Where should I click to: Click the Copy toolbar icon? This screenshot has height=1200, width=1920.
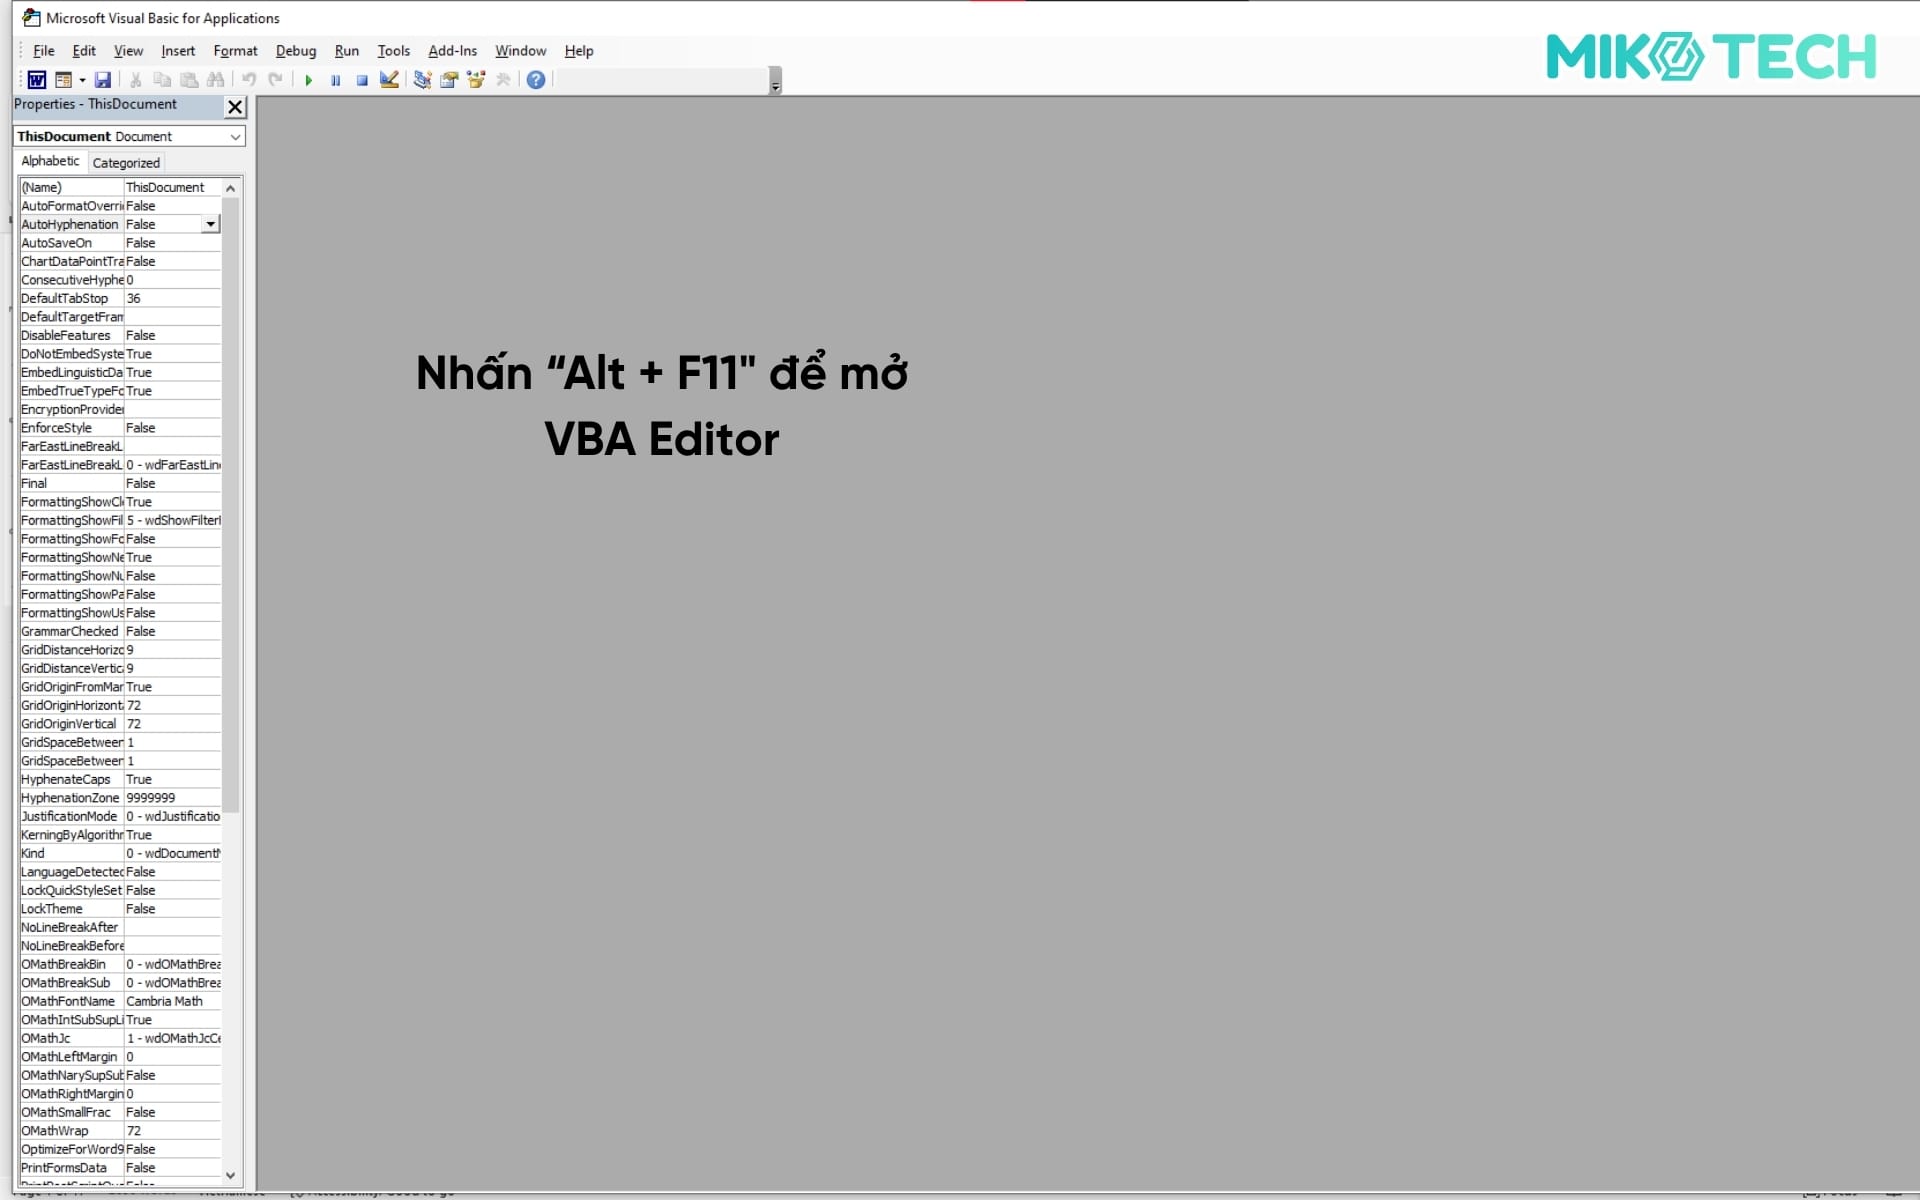pos(162,80)
